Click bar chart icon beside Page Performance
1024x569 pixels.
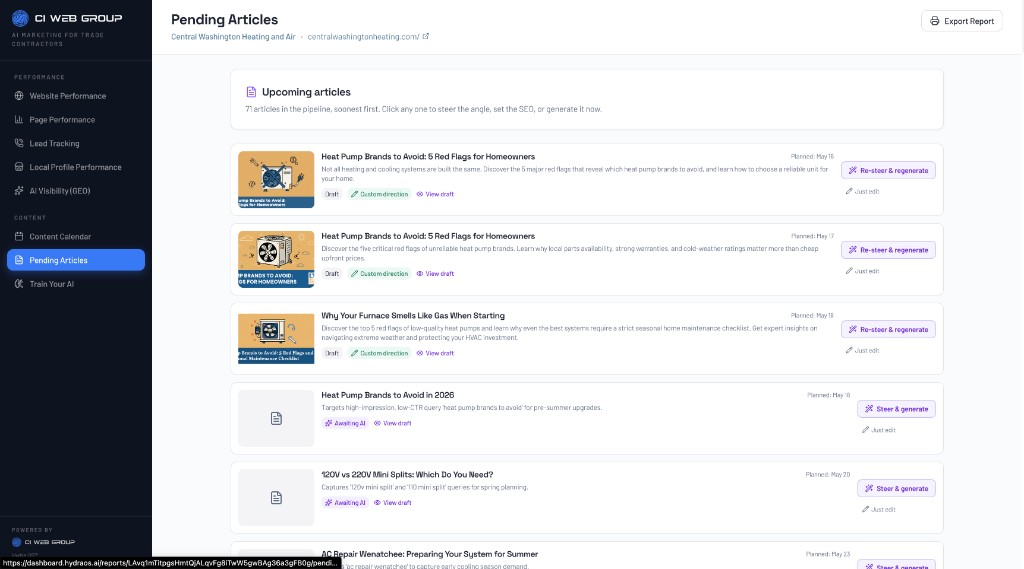point(19,120)
